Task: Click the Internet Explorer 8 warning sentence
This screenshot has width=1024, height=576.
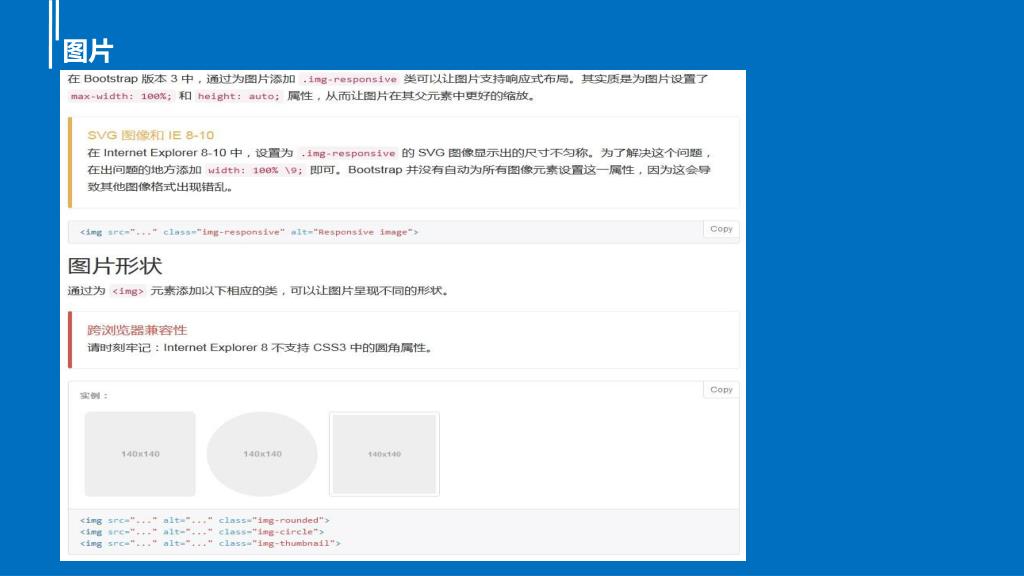Action: (x=261, y=348)
